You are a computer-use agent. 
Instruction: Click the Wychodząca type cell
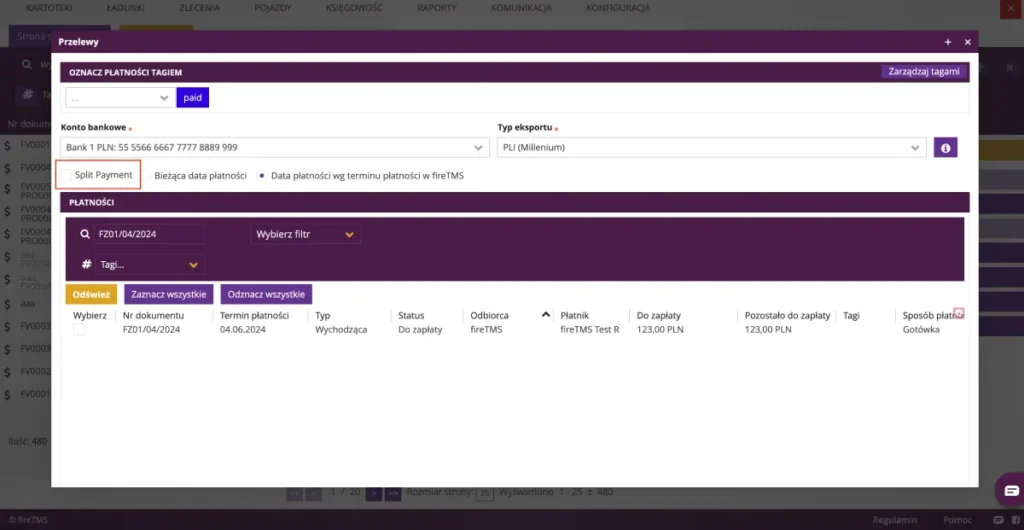pos(341,330)
